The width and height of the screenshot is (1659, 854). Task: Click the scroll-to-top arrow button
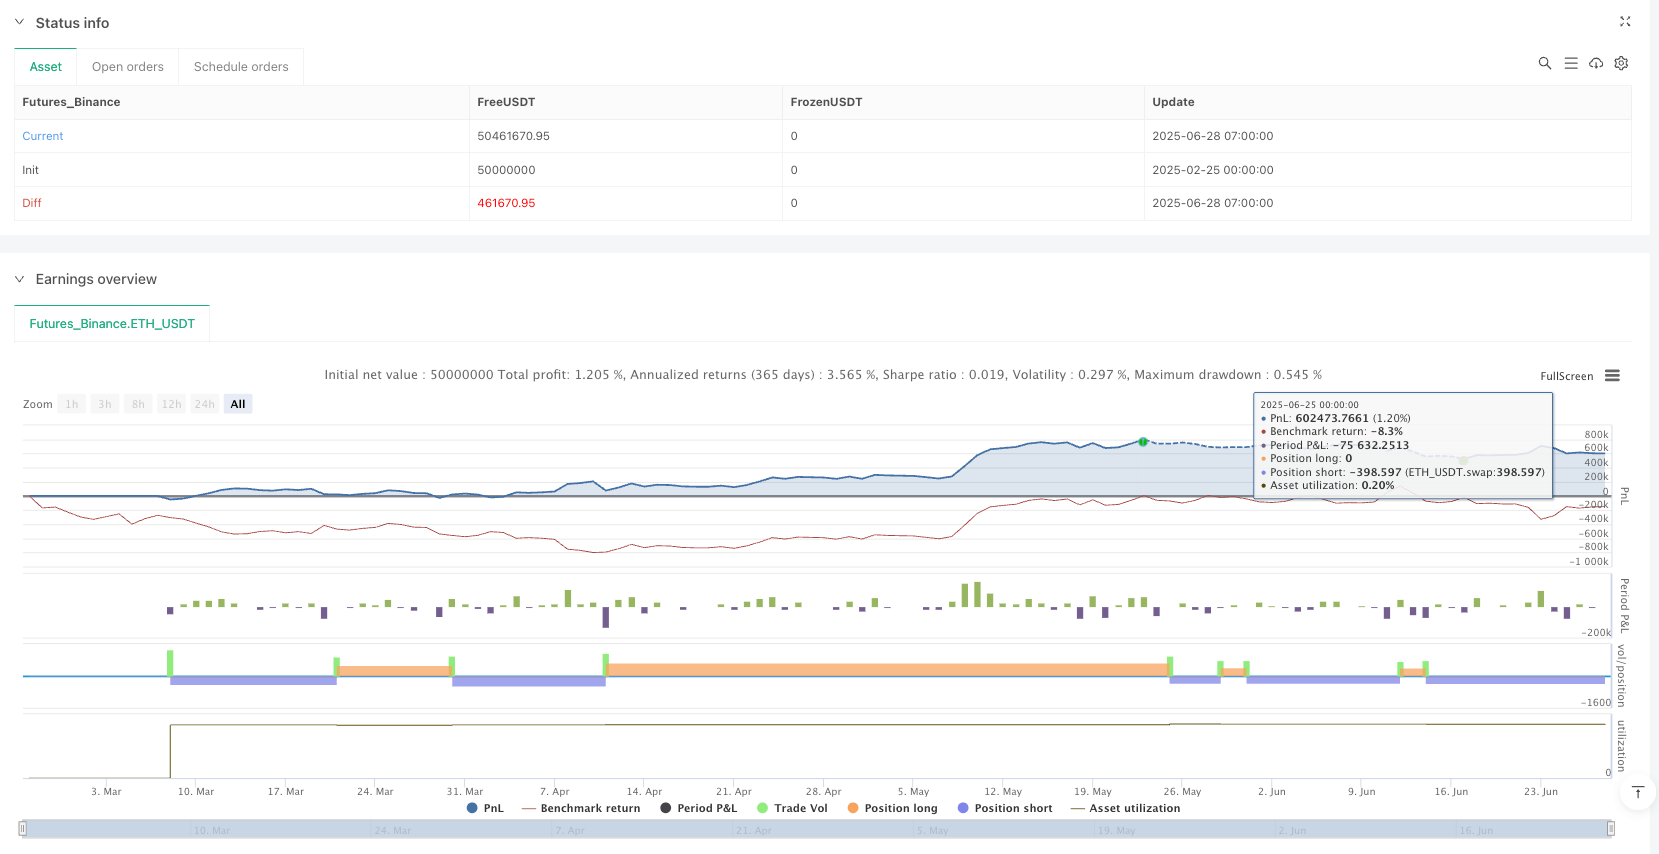click(x=1637, y=792)
